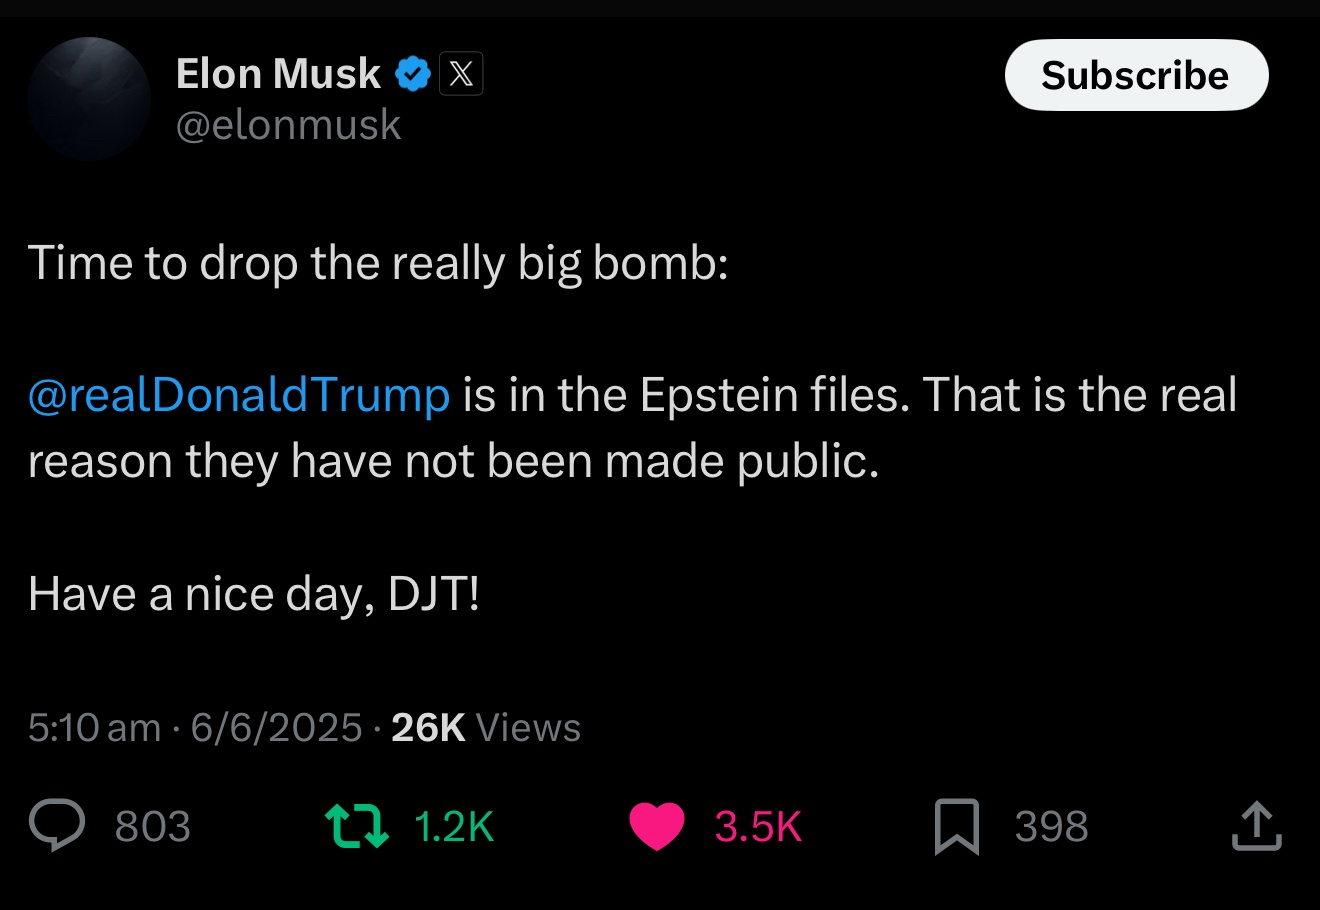Viewport: 1320px width, 910px height.
Task: Open the share menu icon
Action: (x=1256, y=826)
